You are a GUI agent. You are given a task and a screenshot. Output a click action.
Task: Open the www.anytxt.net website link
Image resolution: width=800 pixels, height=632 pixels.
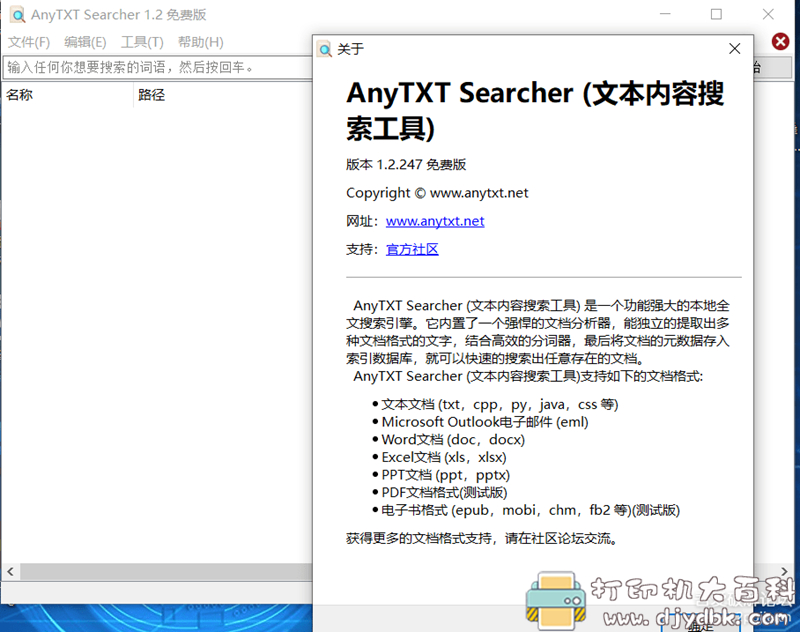[435, 221]
